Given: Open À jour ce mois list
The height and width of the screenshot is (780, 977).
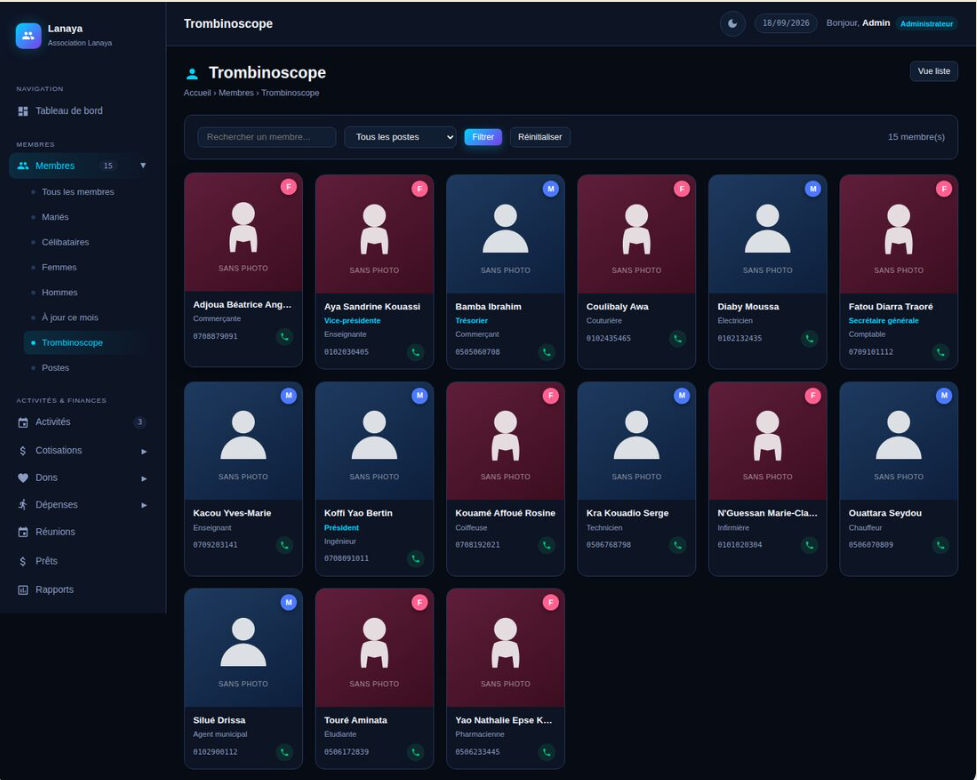Looking at the screenshot, I should coord(70,318).
